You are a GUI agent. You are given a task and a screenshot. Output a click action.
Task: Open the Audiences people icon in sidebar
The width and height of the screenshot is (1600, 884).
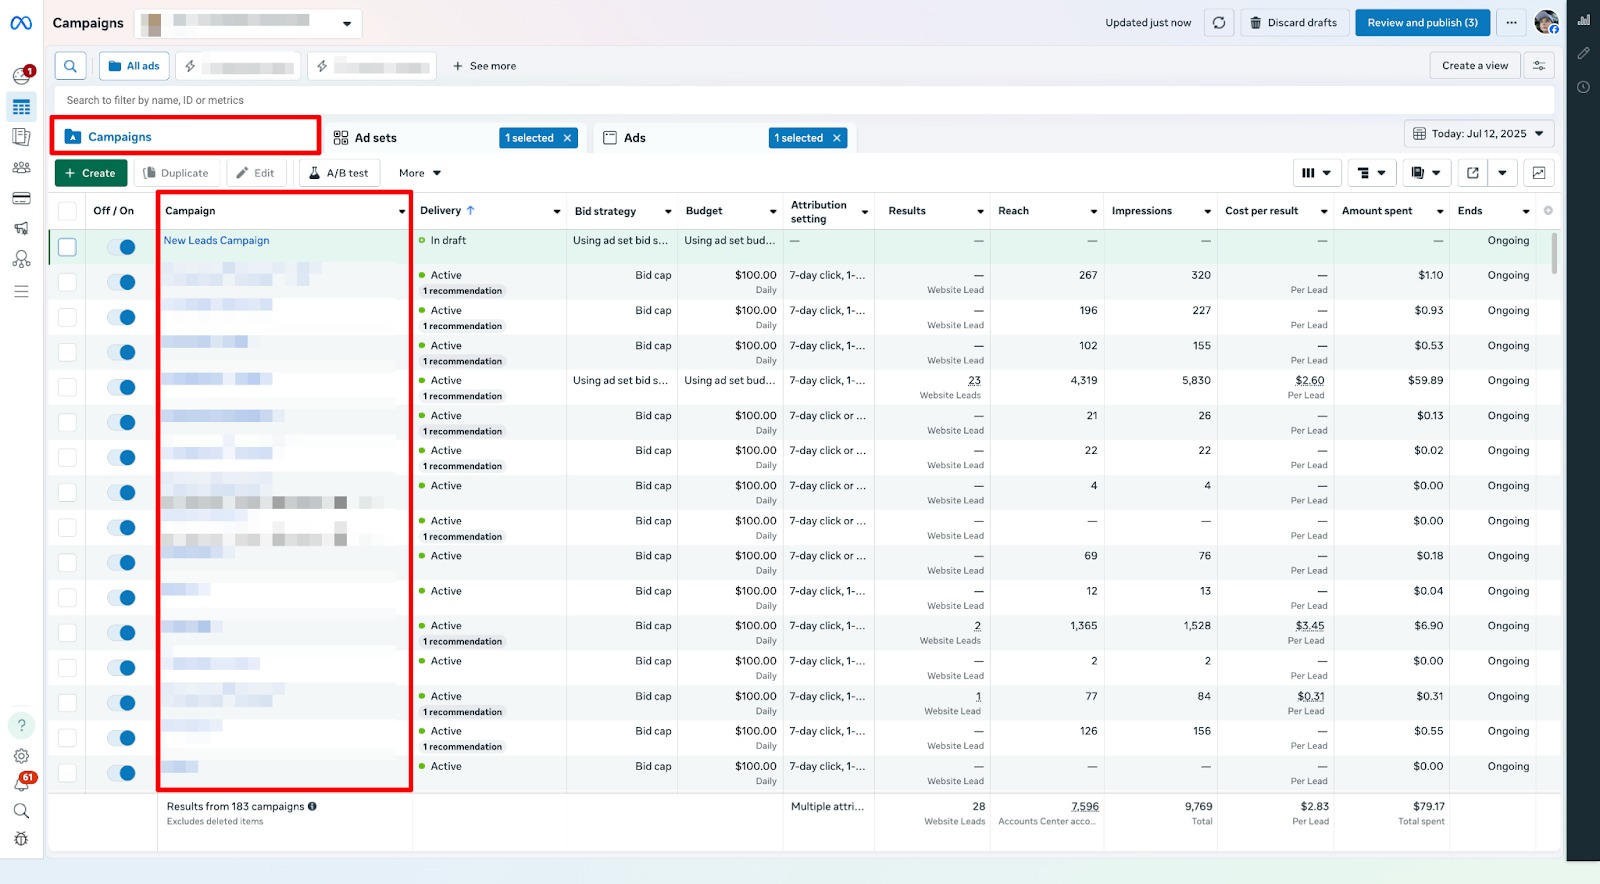21,168
